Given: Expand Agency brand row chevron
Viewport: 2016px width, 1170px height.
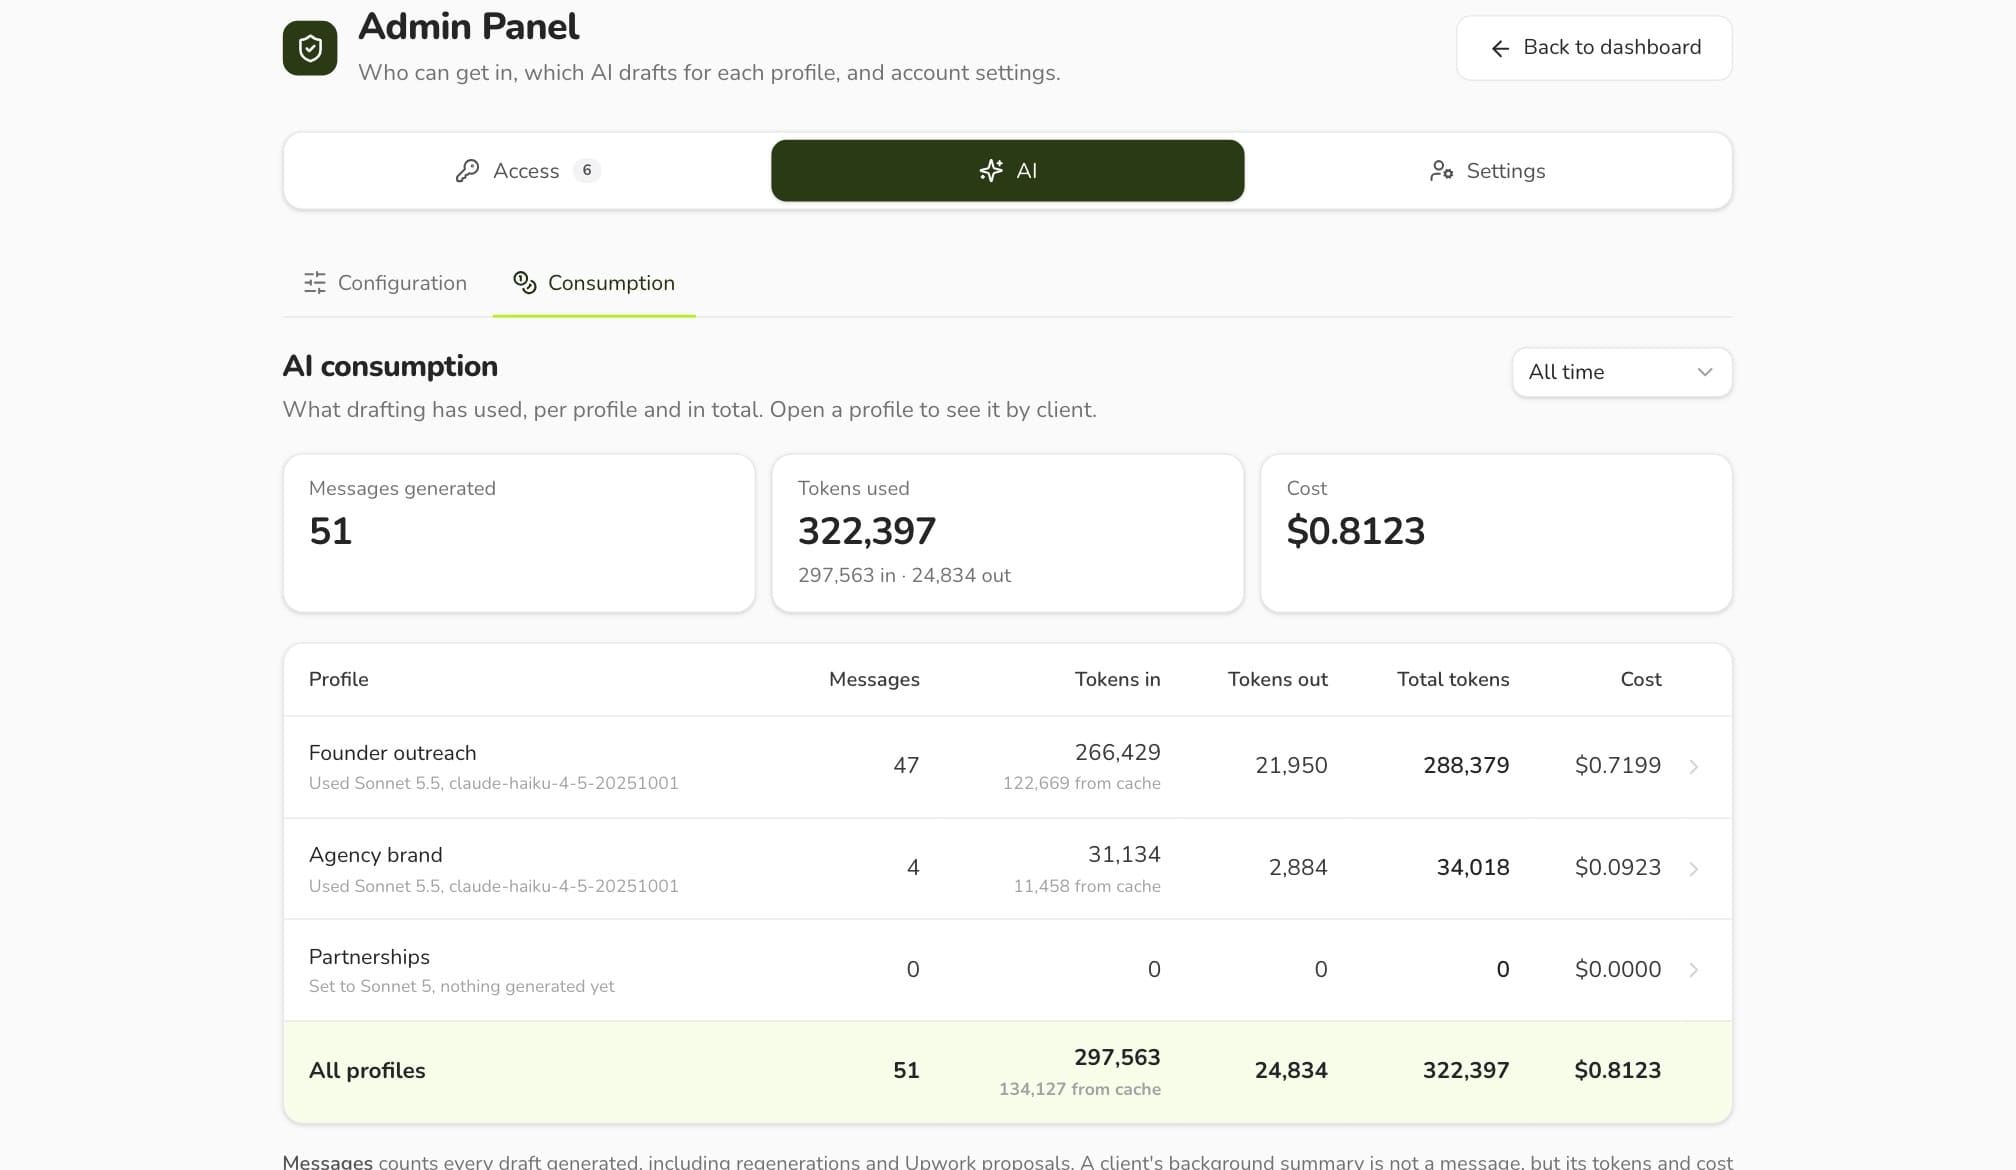Looking at the screenshot, I should coord(1694,869).
